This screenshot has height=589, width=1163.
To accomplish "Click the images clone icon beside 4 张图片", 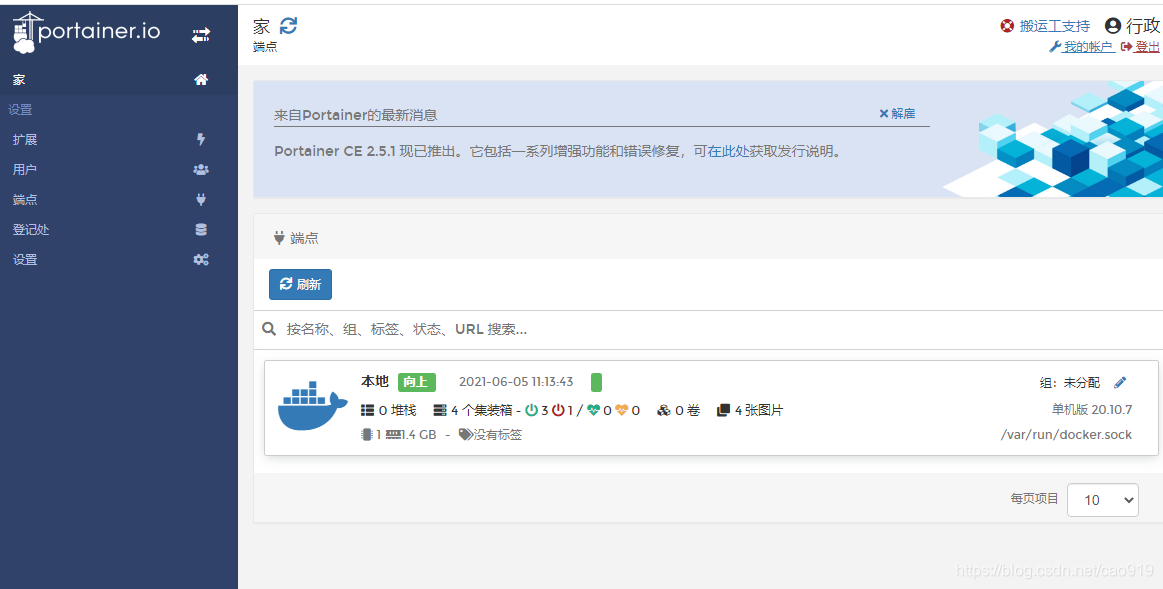I will [724, 410].
